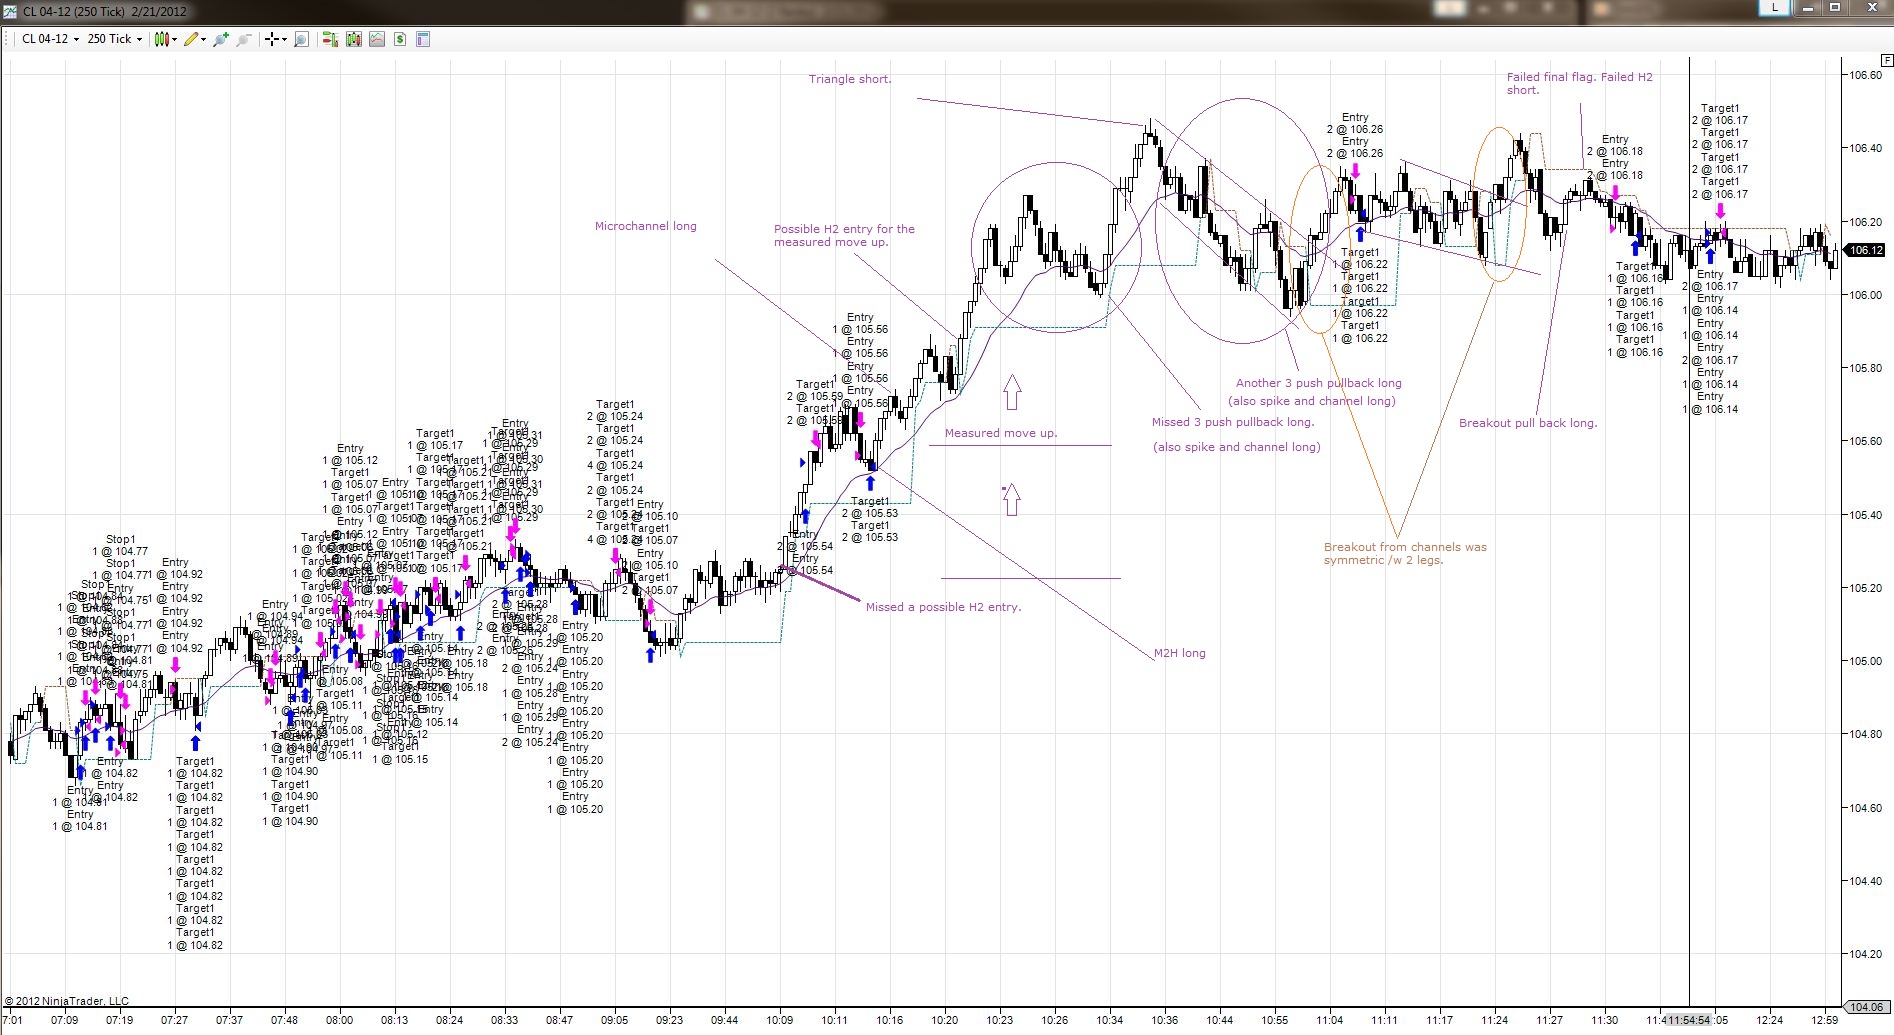1894x1035 pixels.
Task: Expand the drawing tools dropdown arrow
Action: point(204,40)
